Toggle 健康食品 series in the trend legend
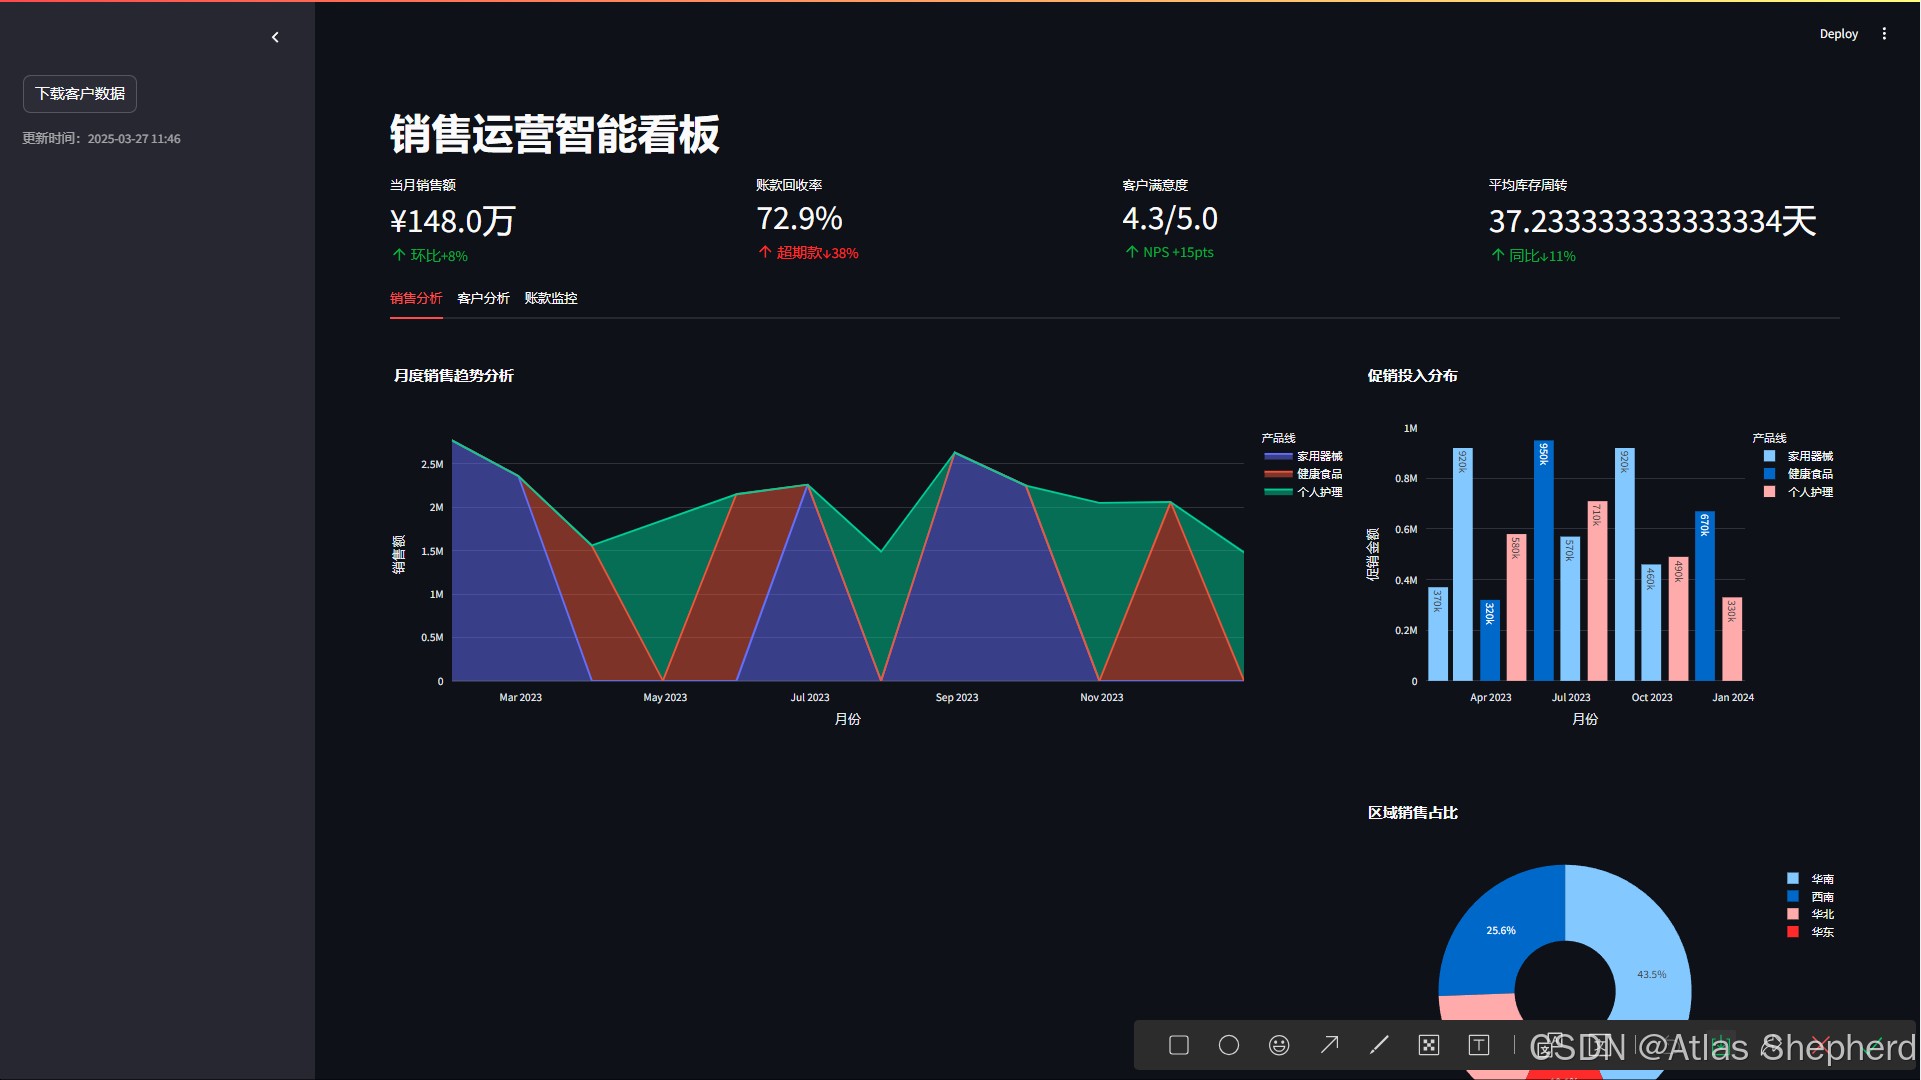 tap(1318, 474)
